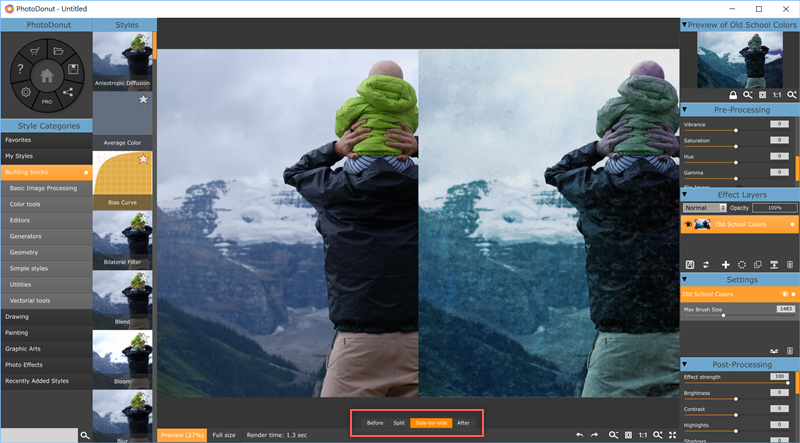The image size is (800, 443).
Task: Click the flatten layers icon in Effect Layers
Action: [x=774, y=264]
